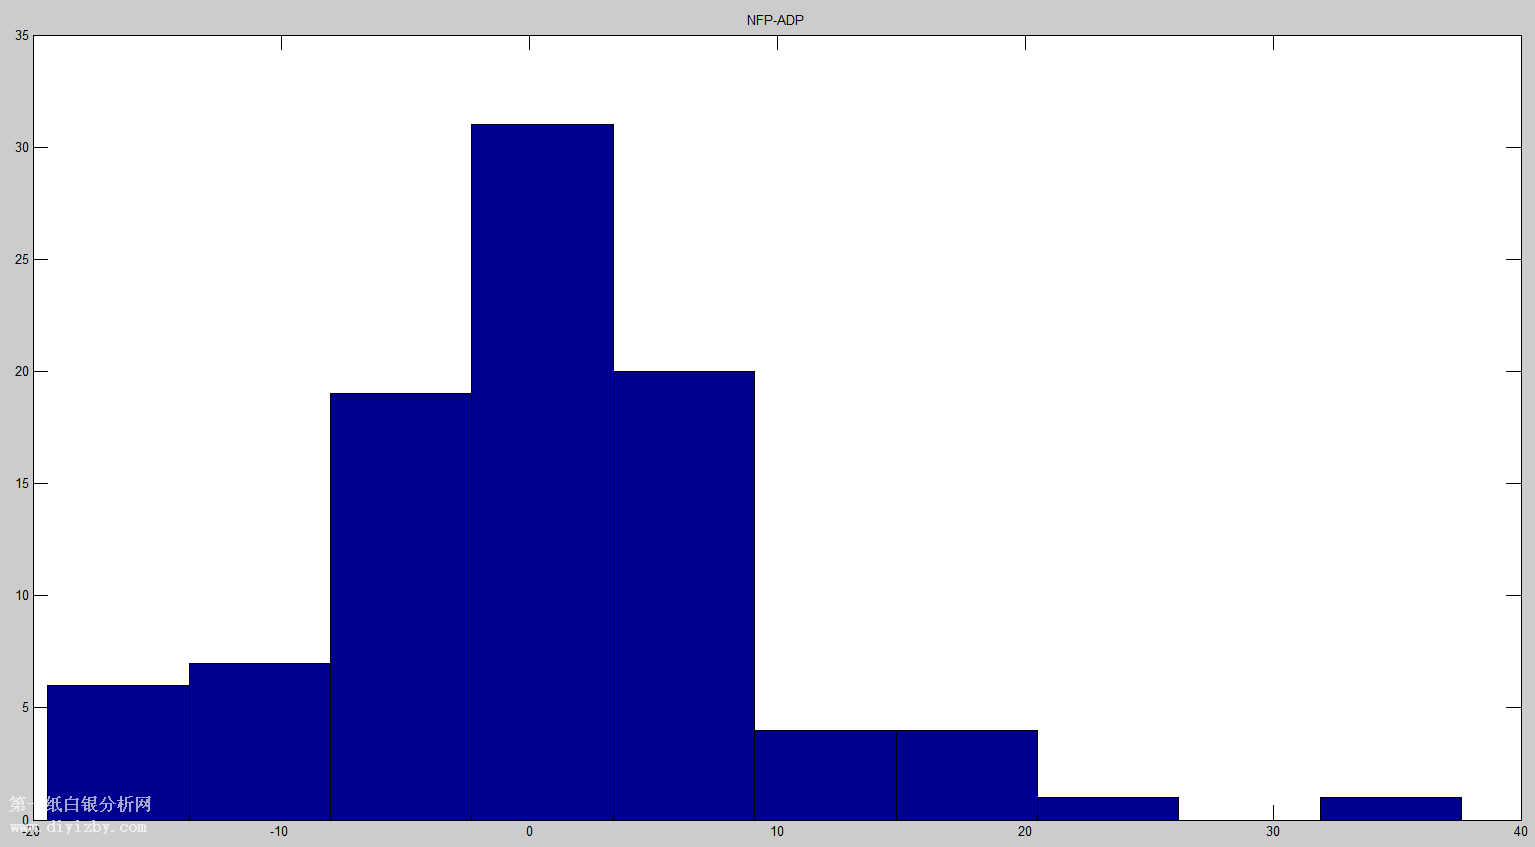Select the short bar above x-axis value 20
1535x847 pixels.
tap(967, 775)
